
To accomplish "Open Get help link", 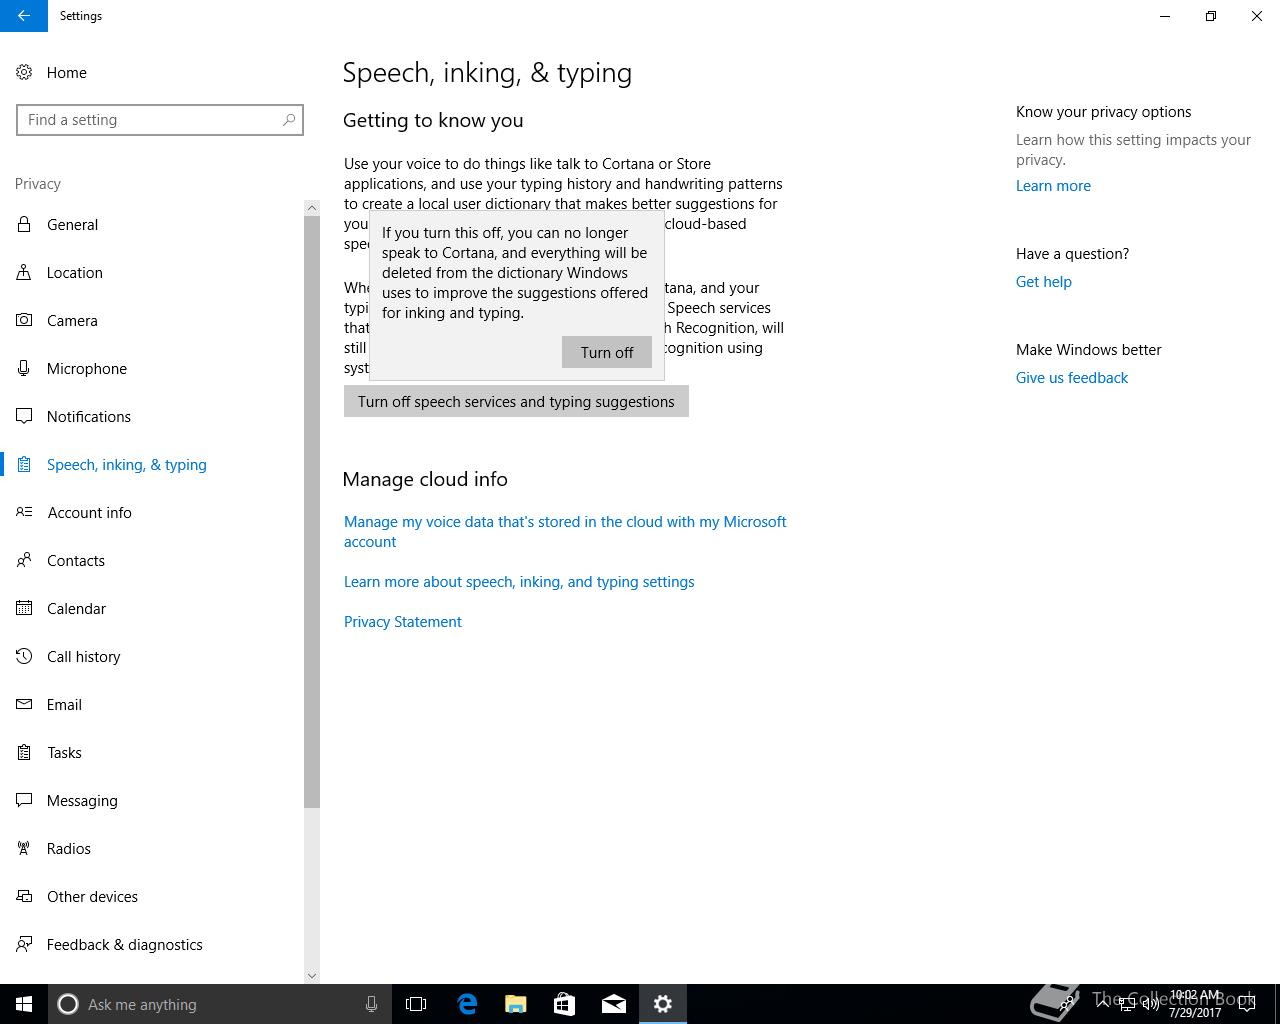I will click(x=1044, y=281).
